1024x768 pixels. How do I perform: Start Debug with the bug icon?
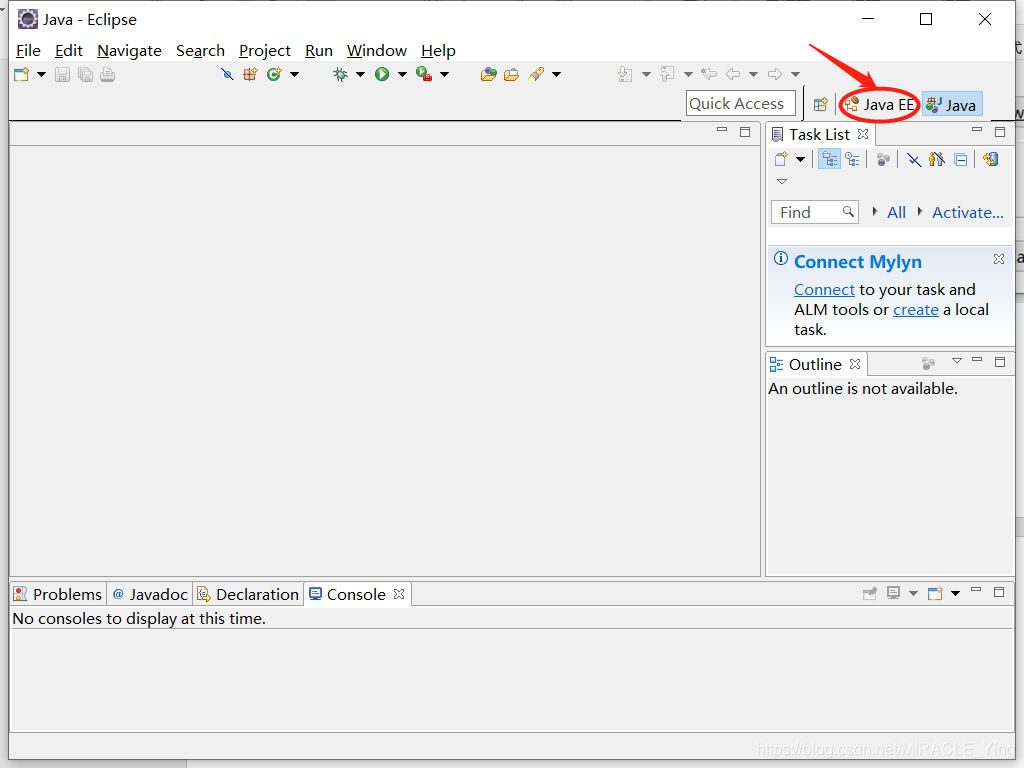click(x=340, y=74)
